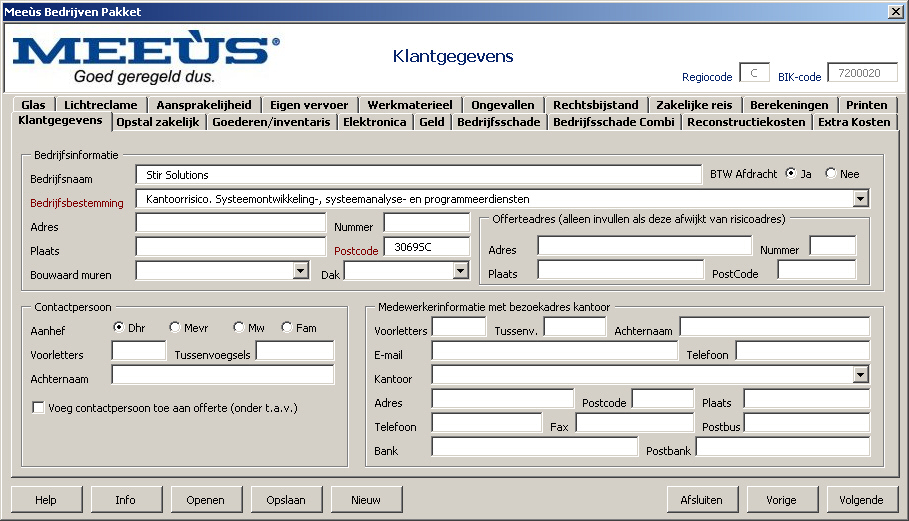Screen dimensions: 909x521
Task: Switch to the Werkmaterieel tab
Action: click(x=410, y=105)
